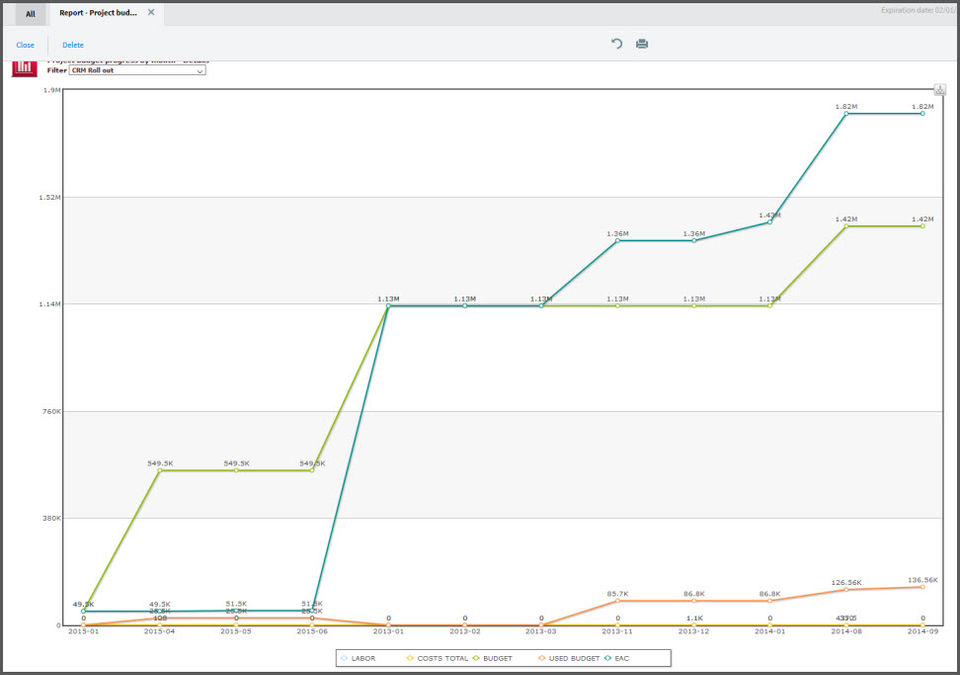
Task: Toggle the COSTS TOTAL legend series
Action: pos(437,658)
